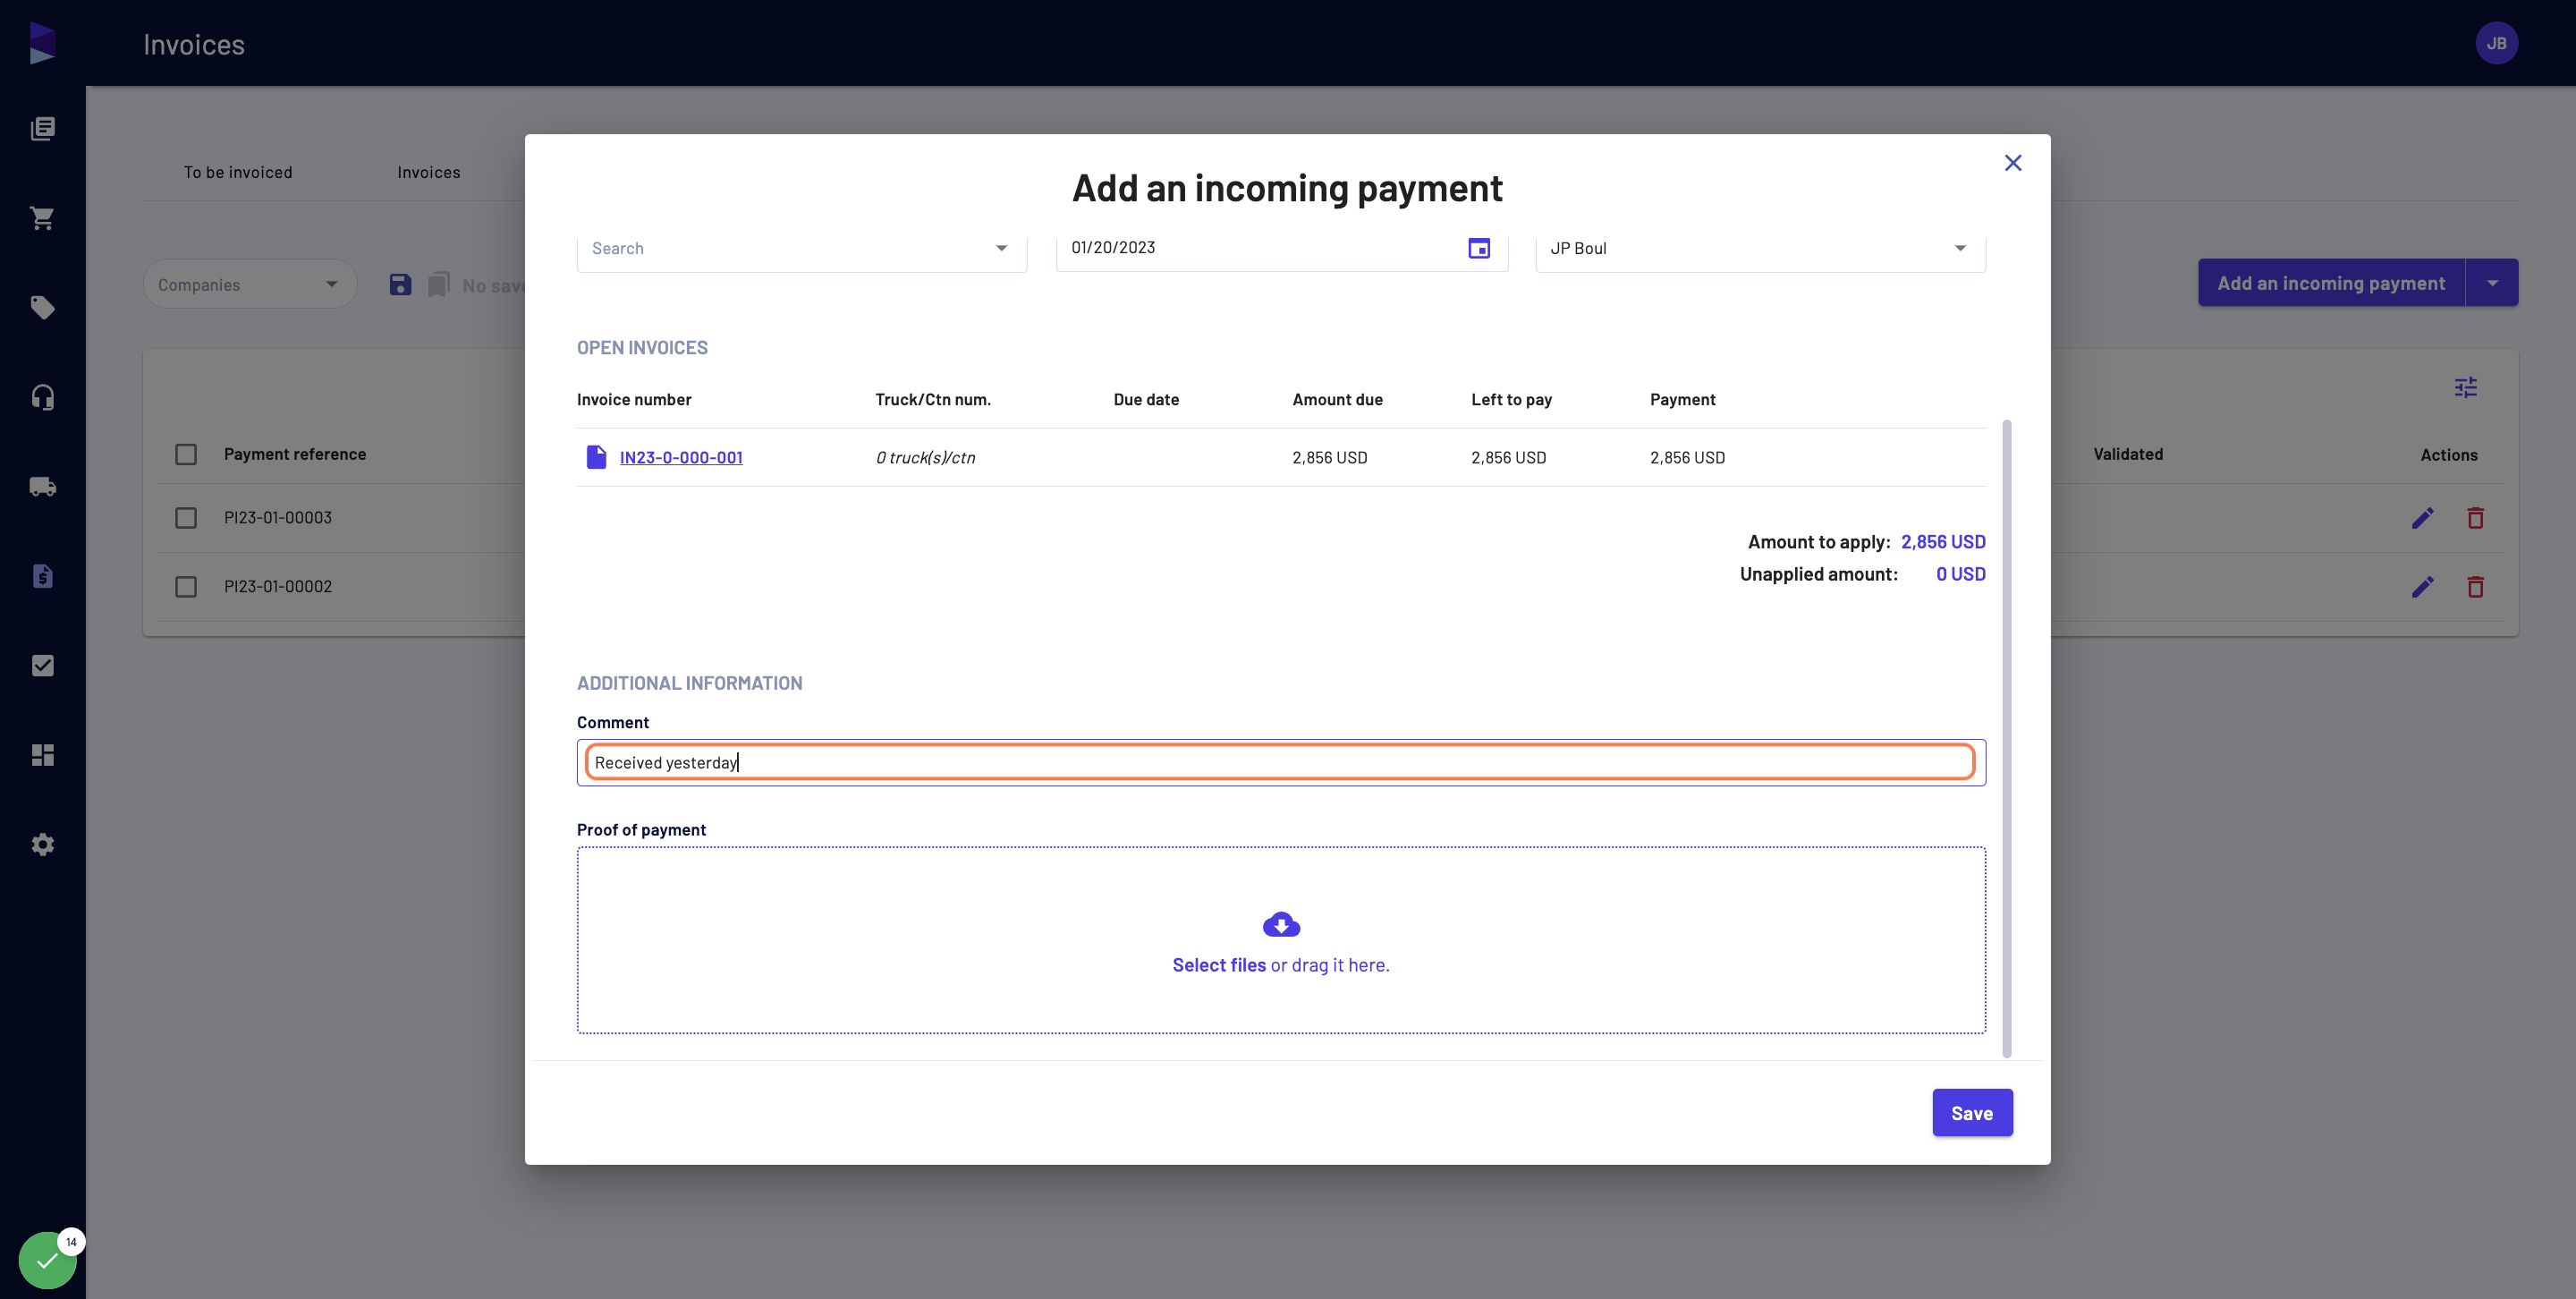This screenshot has width=2576, height=1299.
Task: Open the price tag sidebar icon
Action: pos(42,308)
